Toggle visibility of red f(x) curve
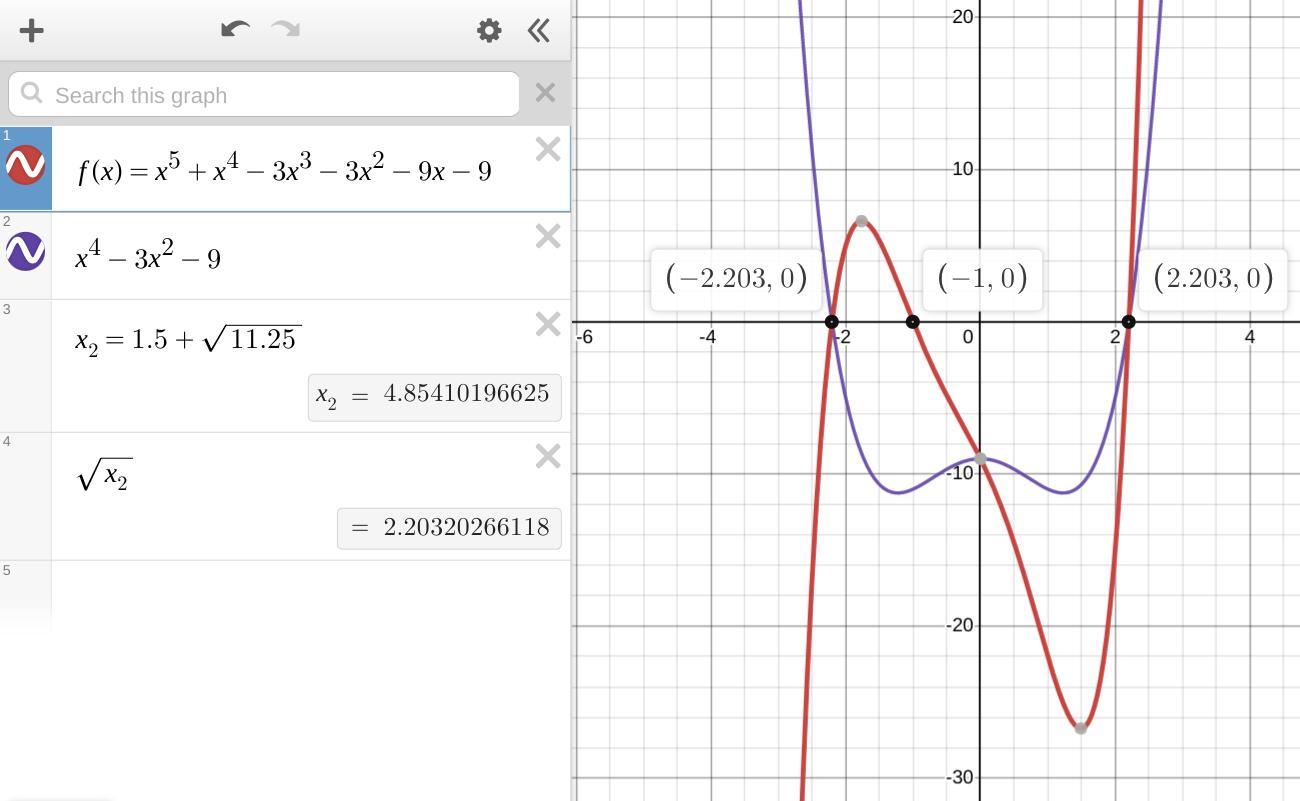This screenshot has height=801, width=1300. click(25, 165)
